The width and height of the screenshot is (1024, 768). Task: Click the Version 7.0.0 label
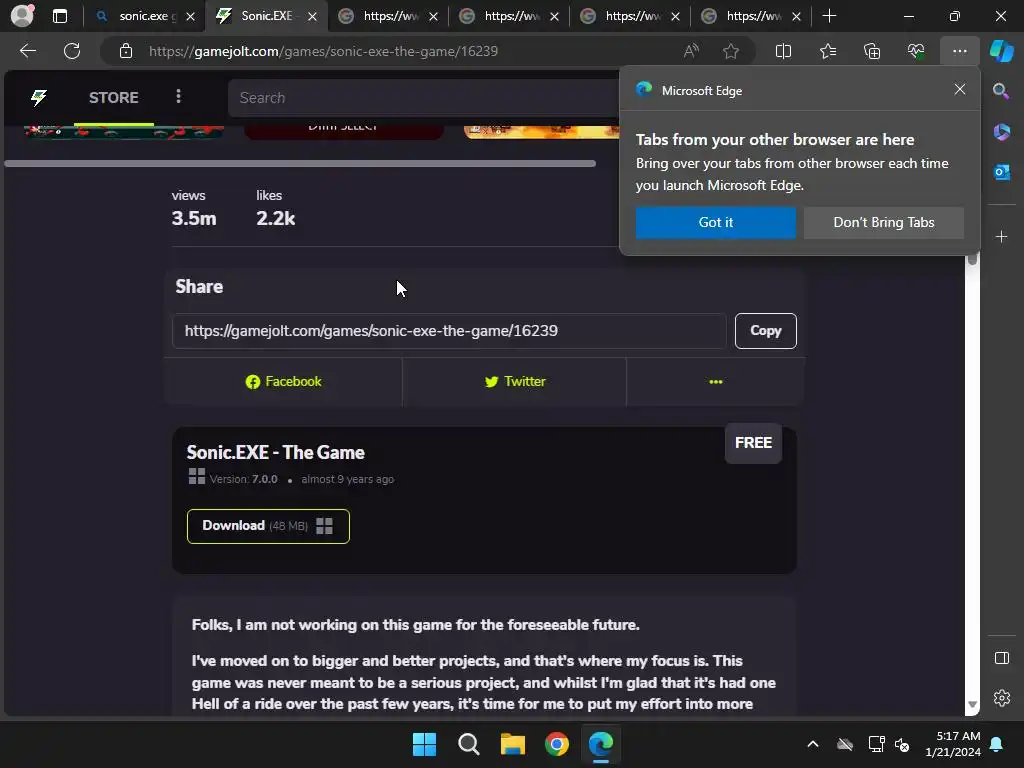(x=243, y=479)
